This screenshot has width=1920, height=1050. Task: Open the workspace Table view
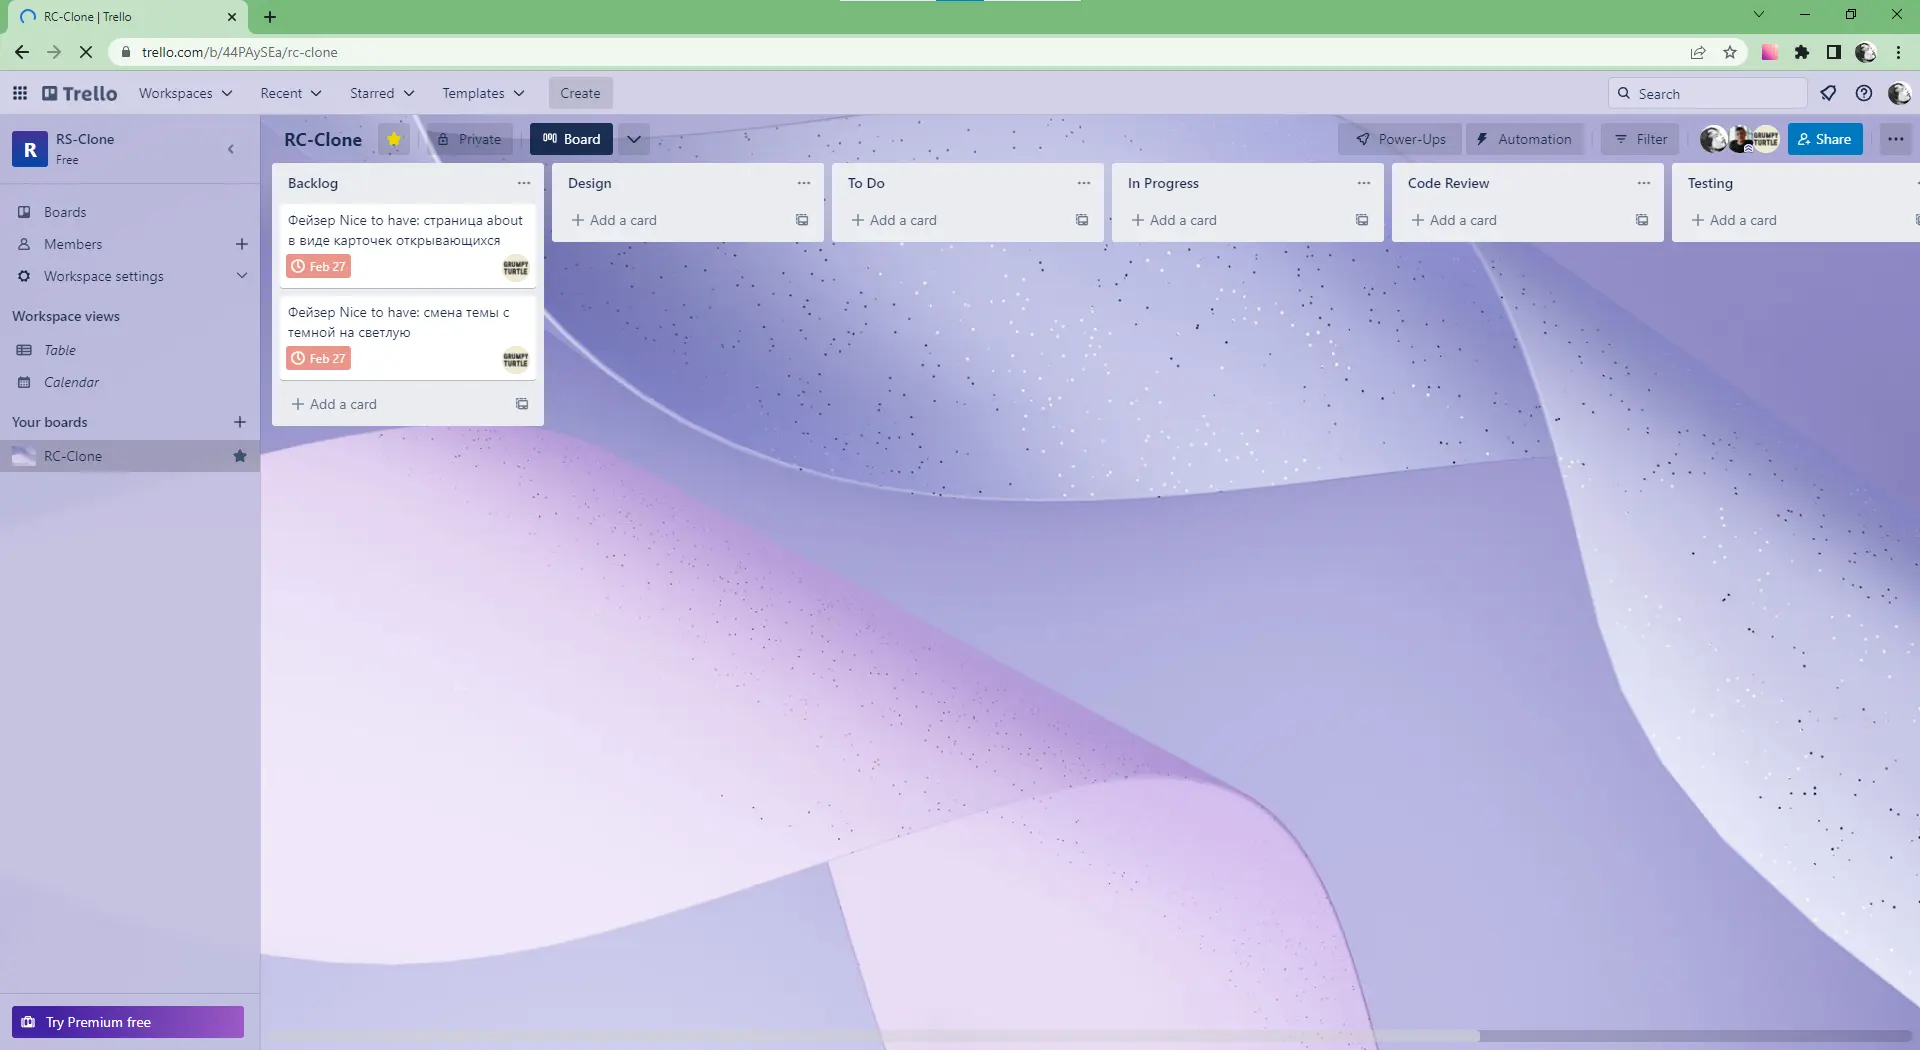(60, 349)
